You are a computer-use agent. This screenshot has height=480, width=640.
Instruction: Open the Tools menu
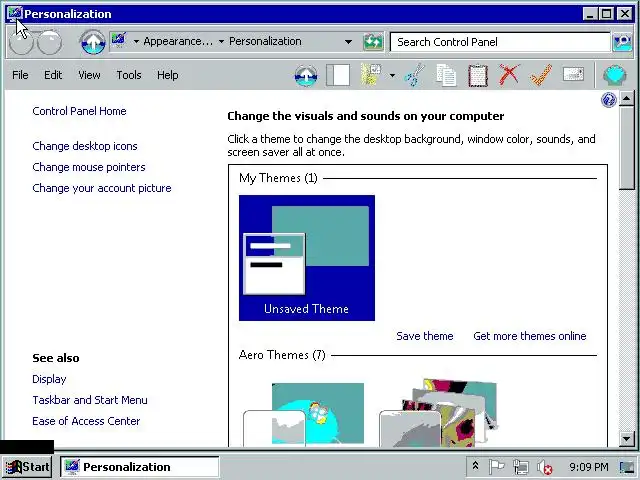click(x=129, y=75)
